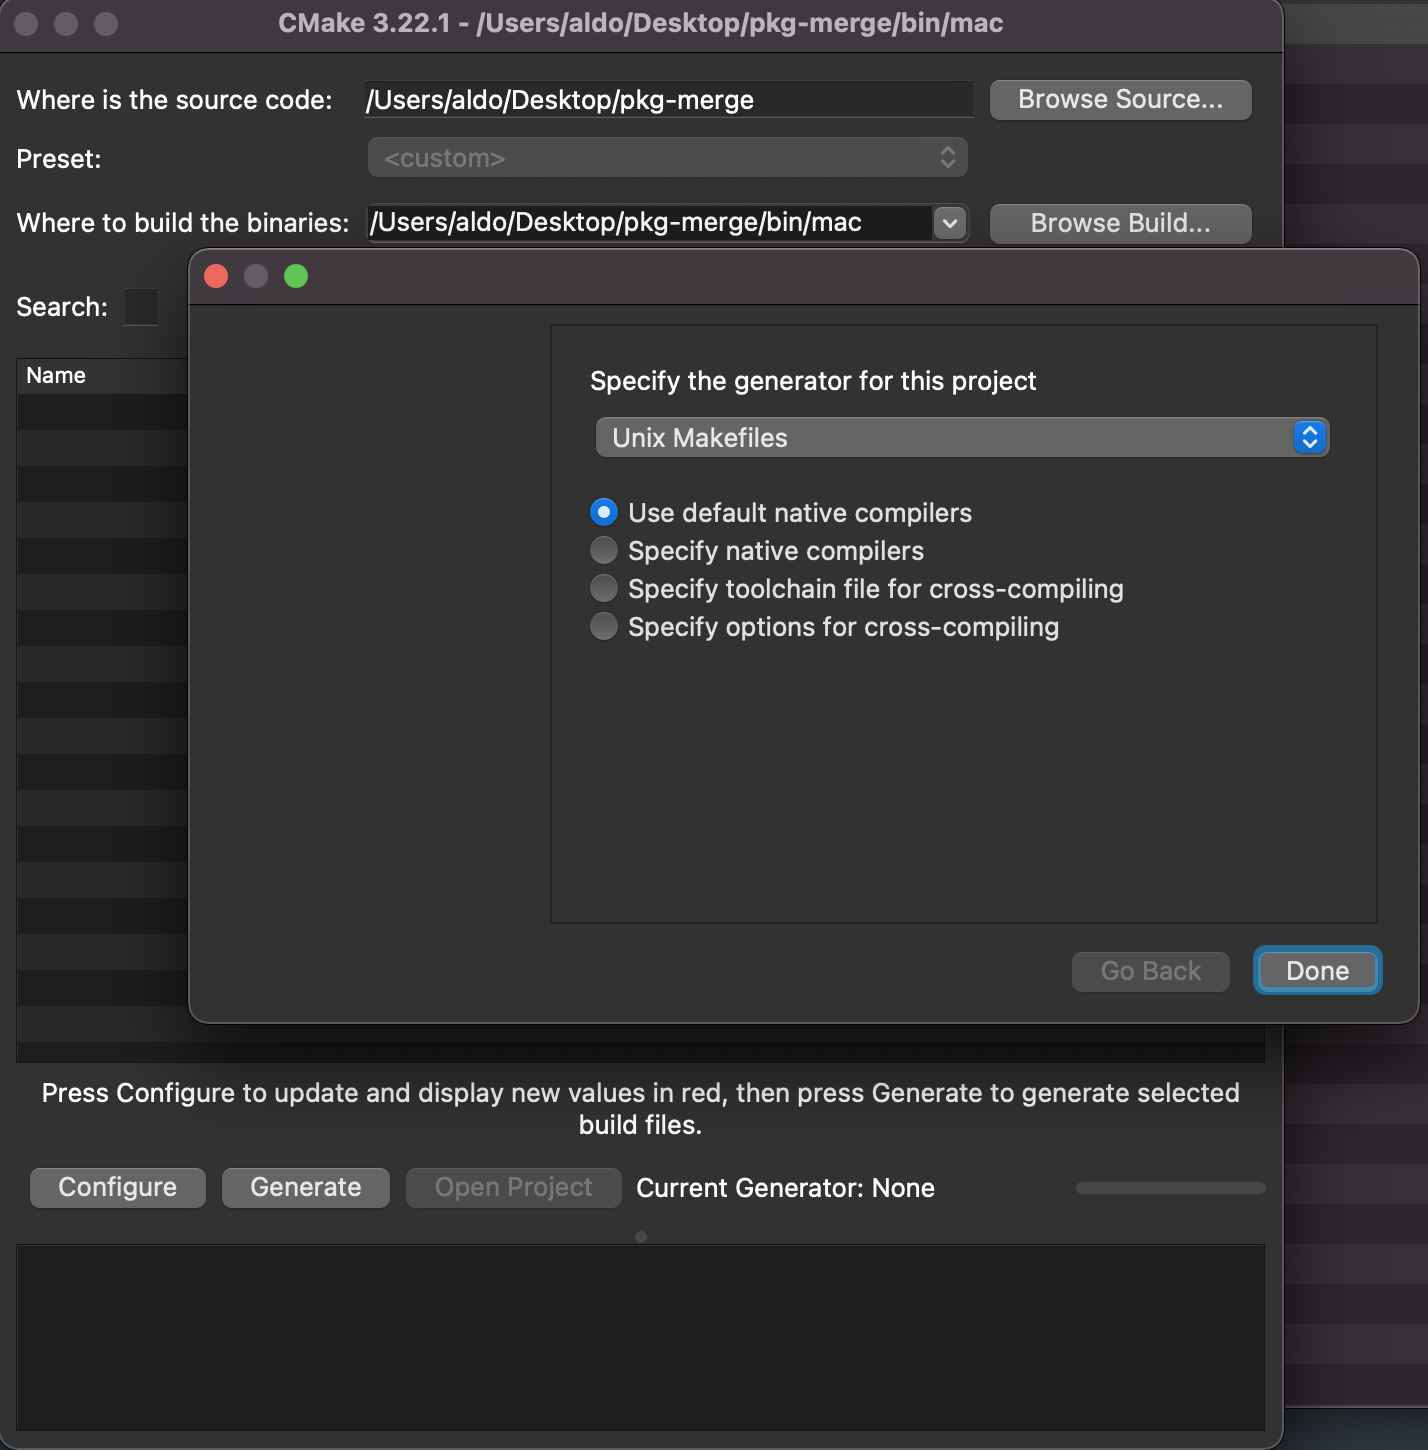Click the Current Generator: None label

pyautogui.click(x=786, y=1188)
